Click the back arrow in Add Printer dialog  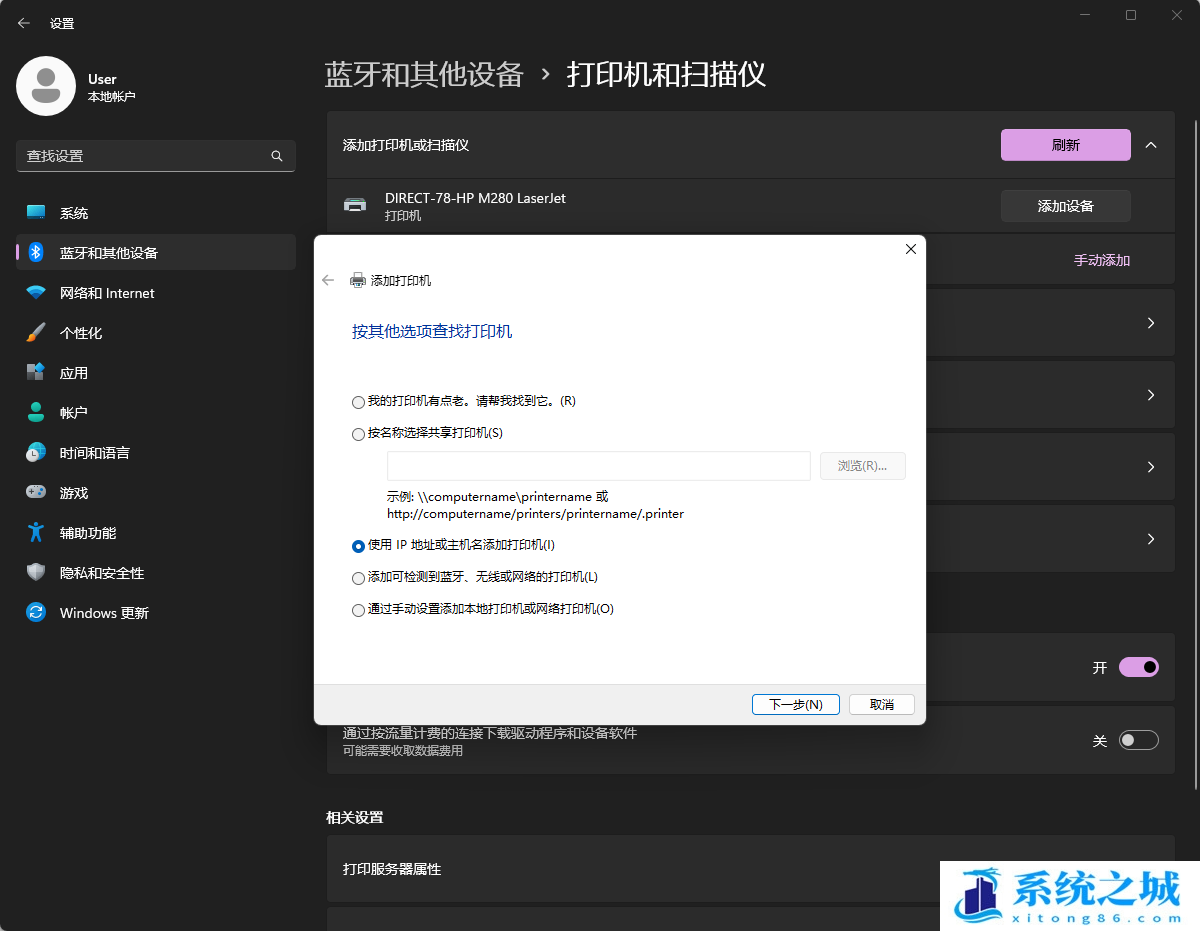click(328, 280)
